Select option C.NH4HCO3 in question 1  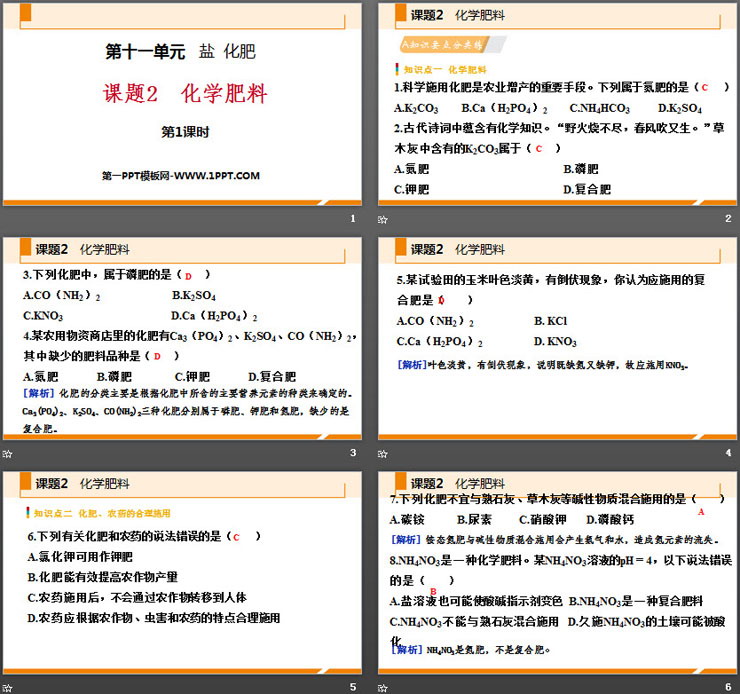pyautogui.click(x=600, y=107)
